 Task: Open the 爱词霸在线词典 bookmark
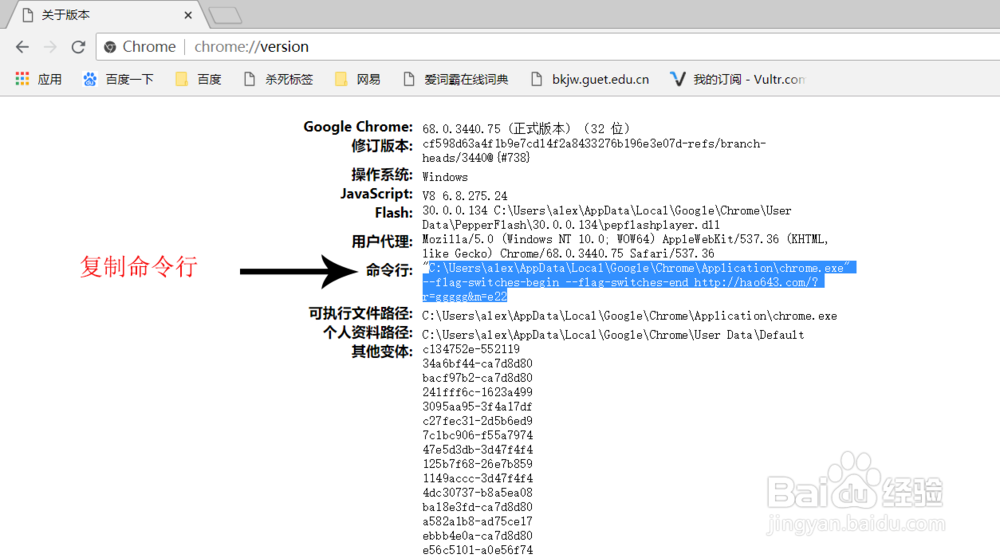455,79
